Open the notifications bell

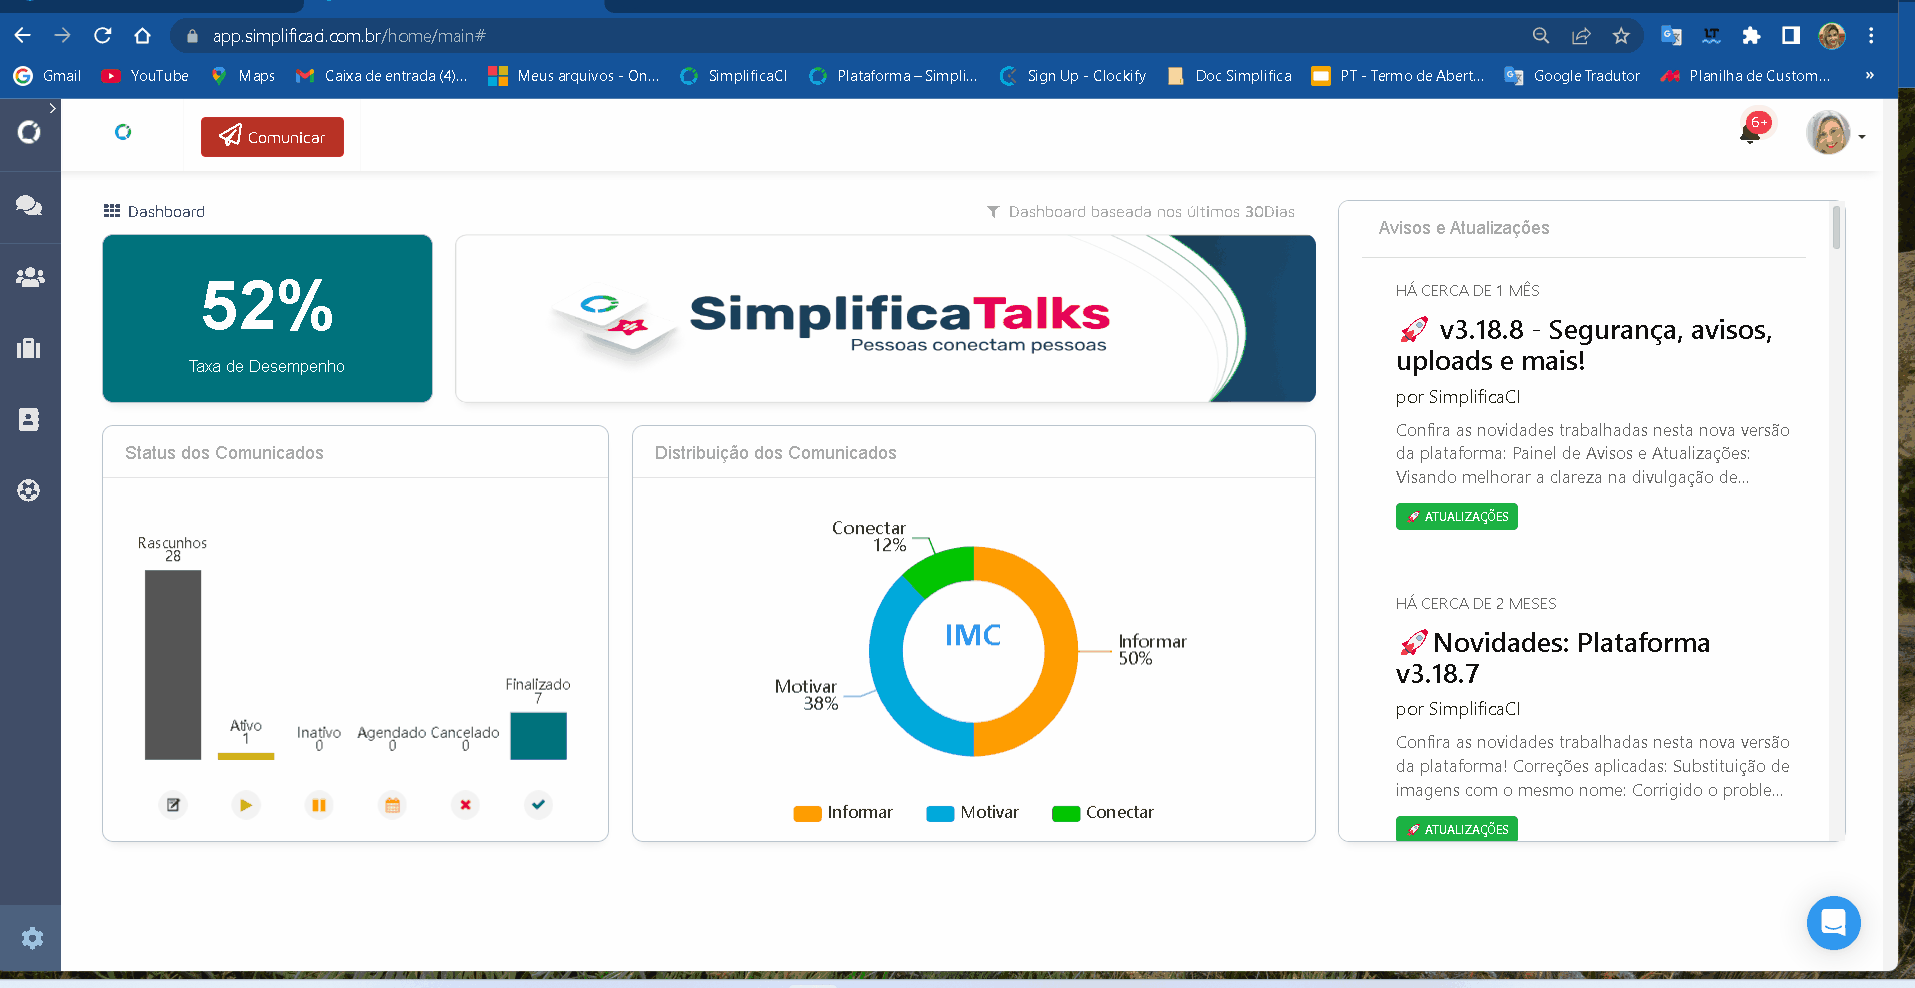pos(1750,133)
